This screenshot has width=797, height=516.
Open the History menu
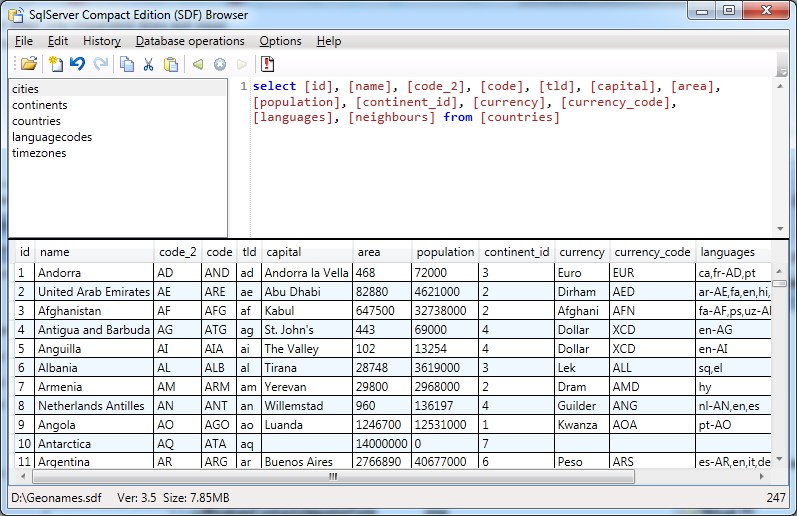tap(102, 41)
